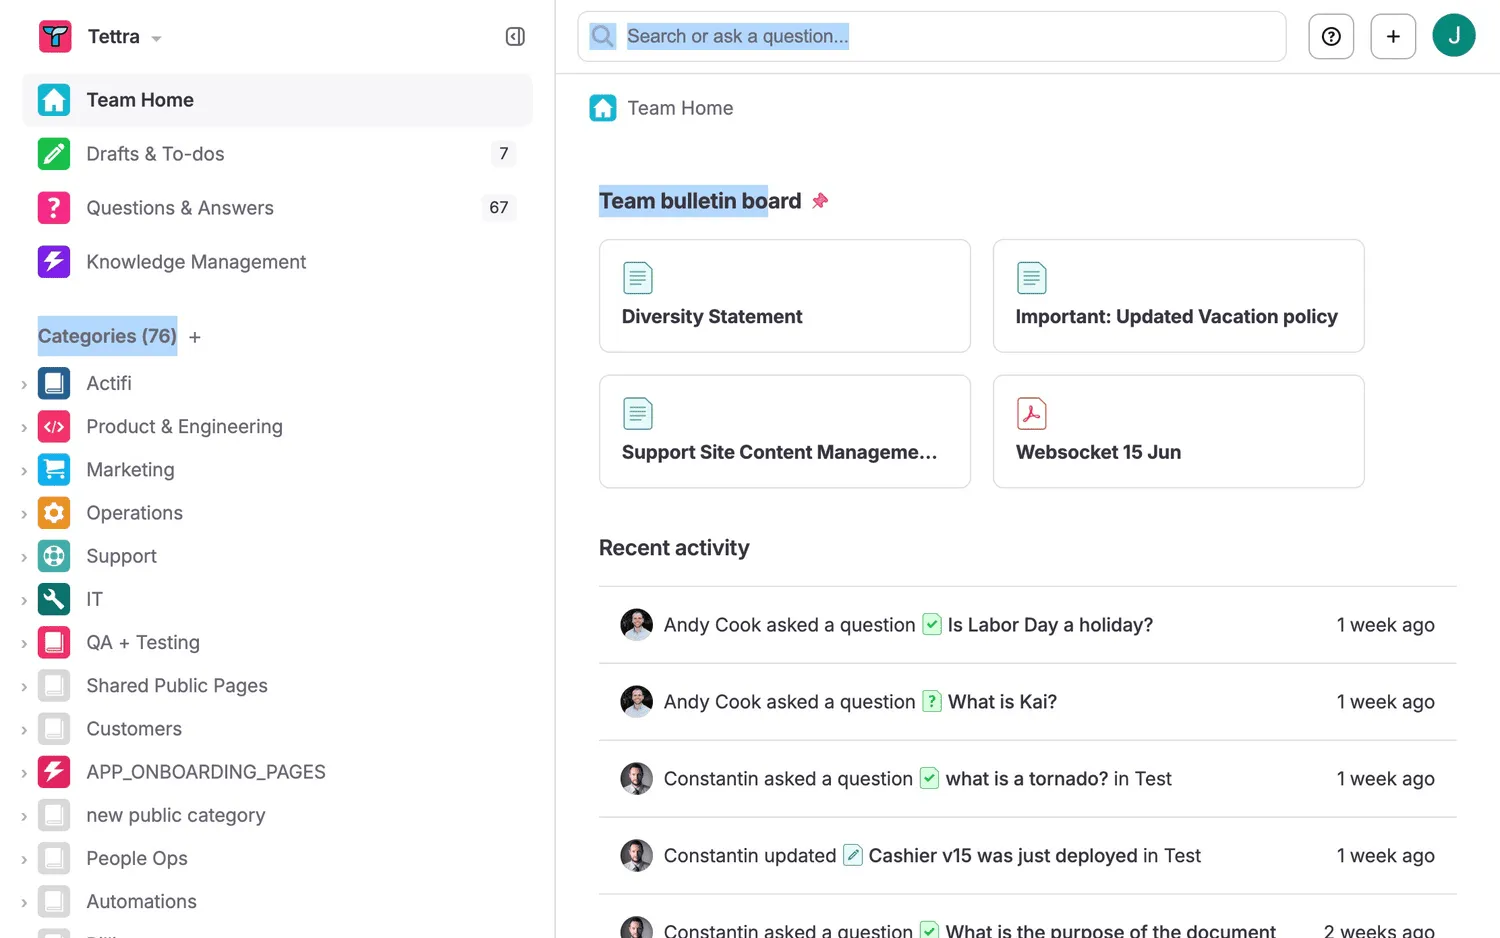Image resolution: width=1500 pixels, height=938 pixels.
Task: Click the Tettra logo icon
Action: tap(55, 36)
